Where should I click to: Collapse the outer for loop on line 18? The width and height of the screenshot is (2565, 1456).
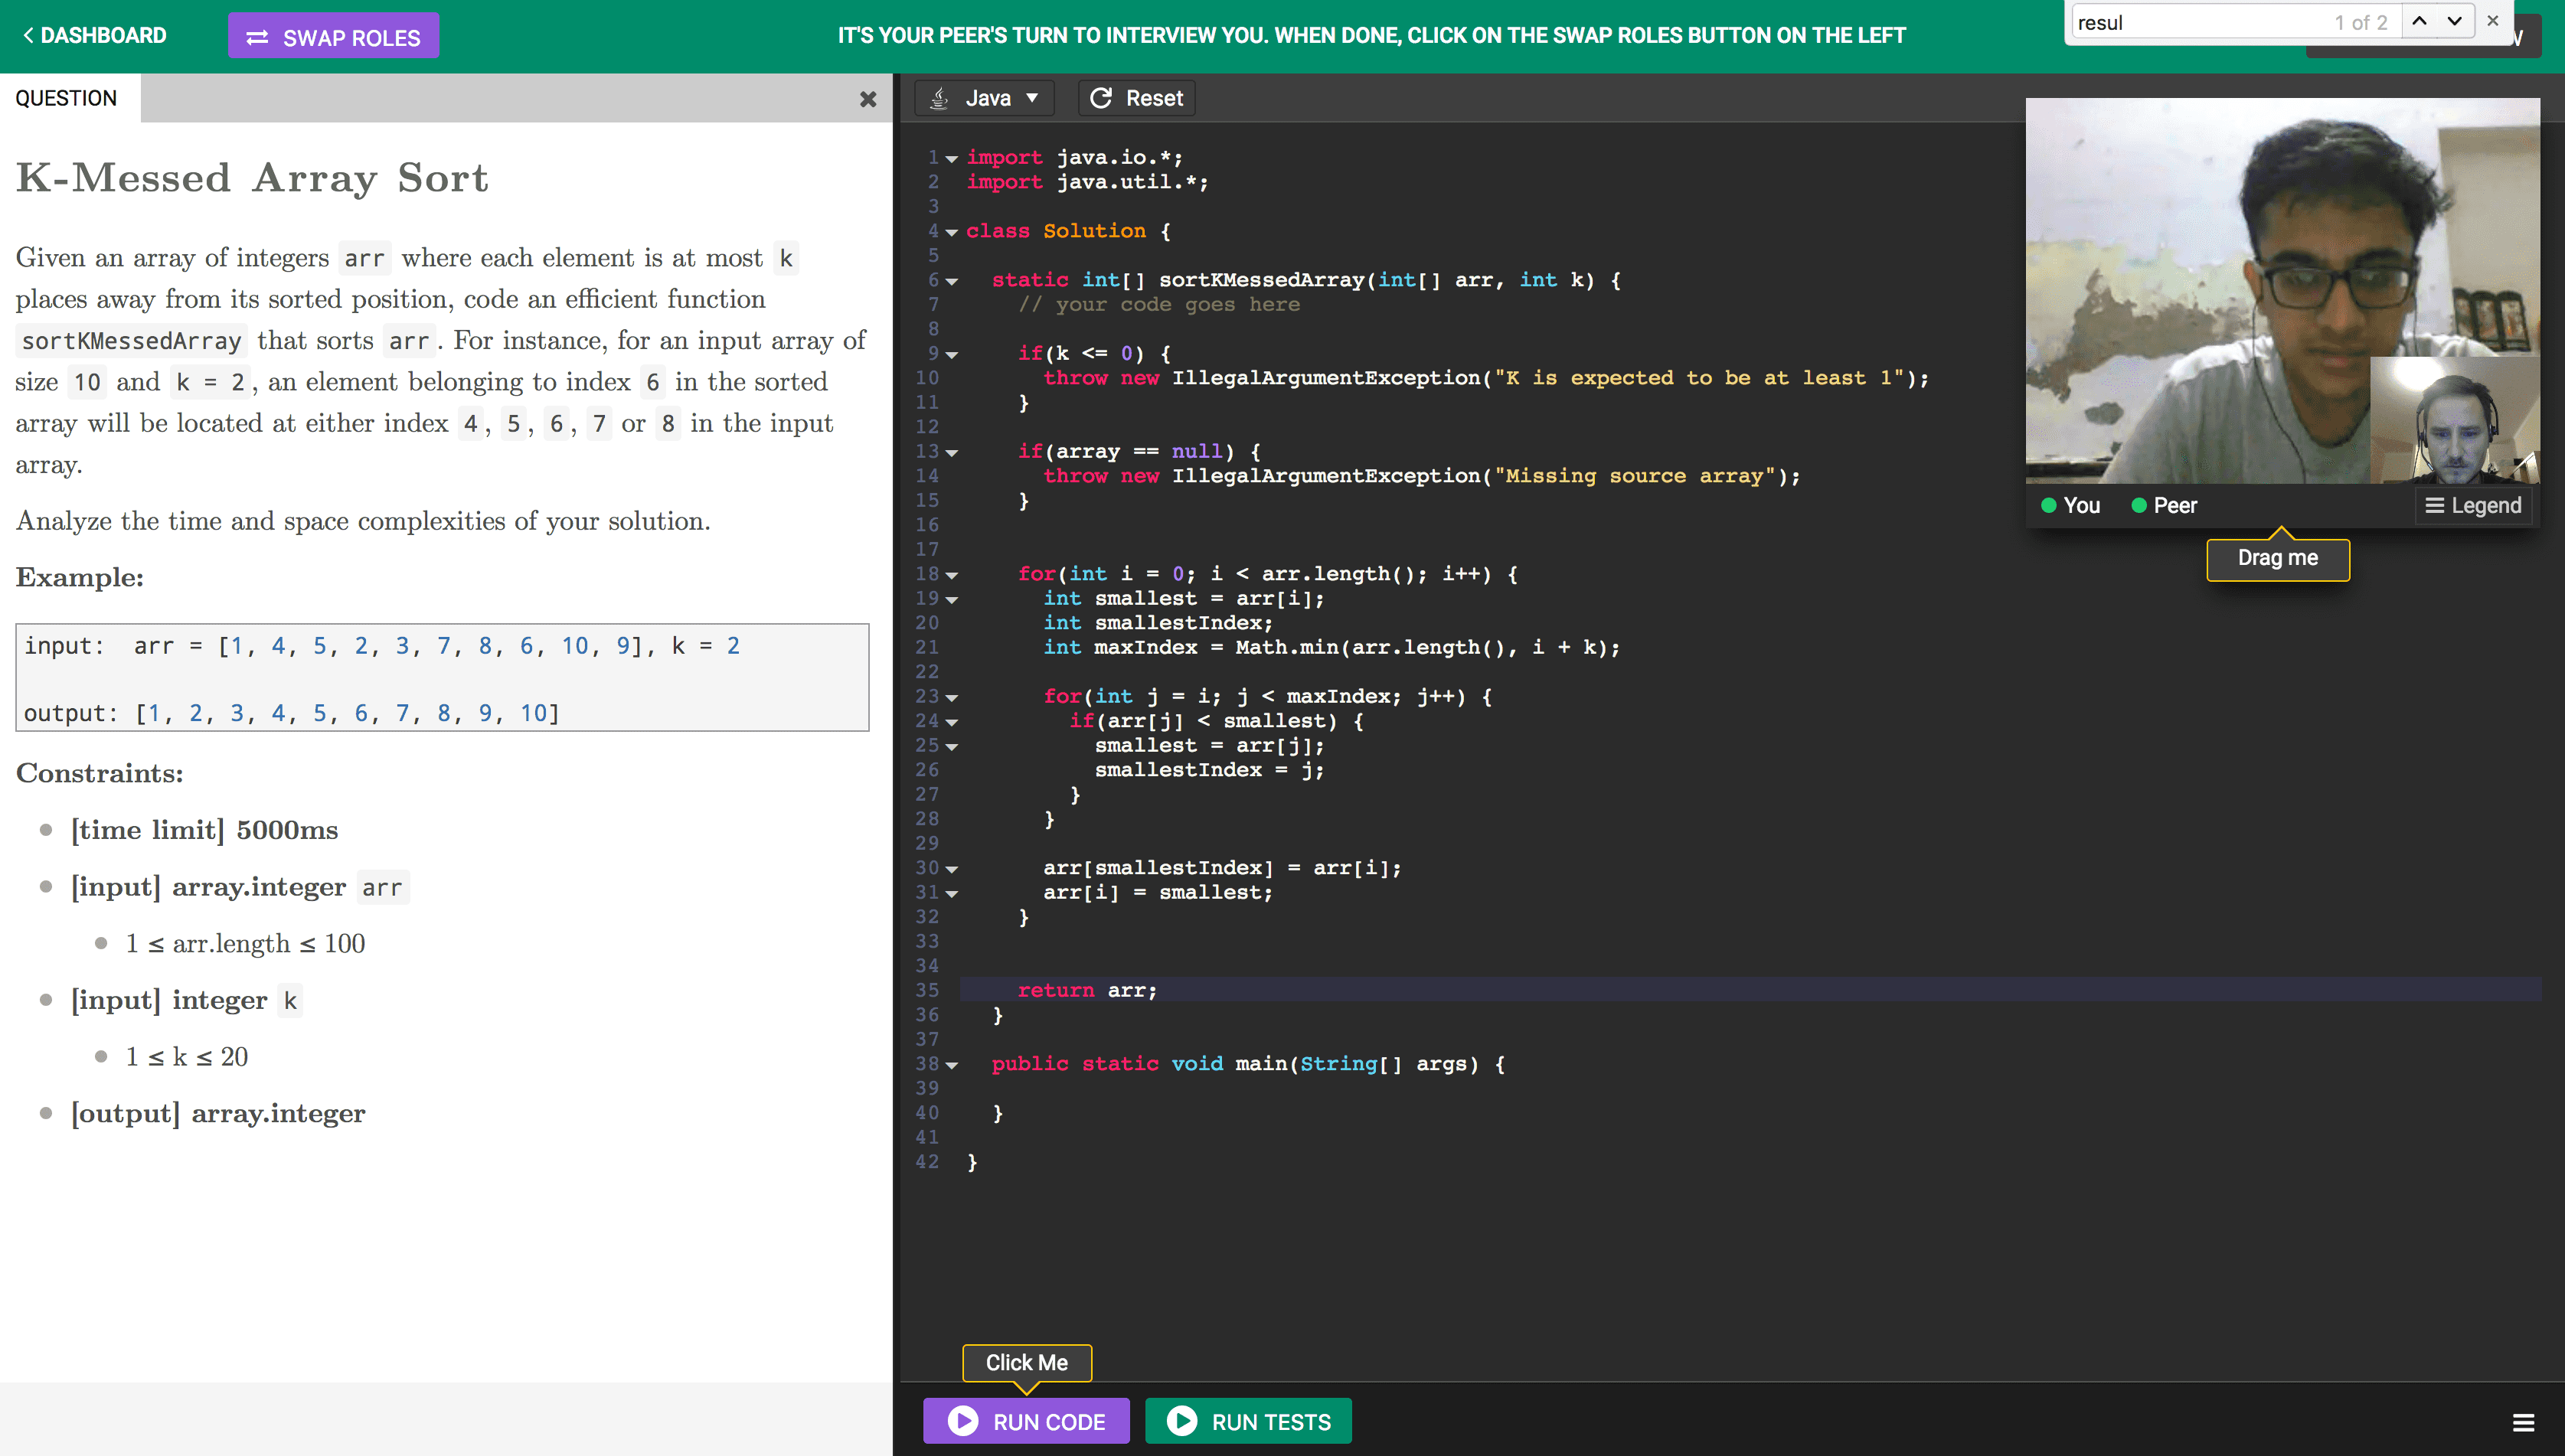[952, 575]
